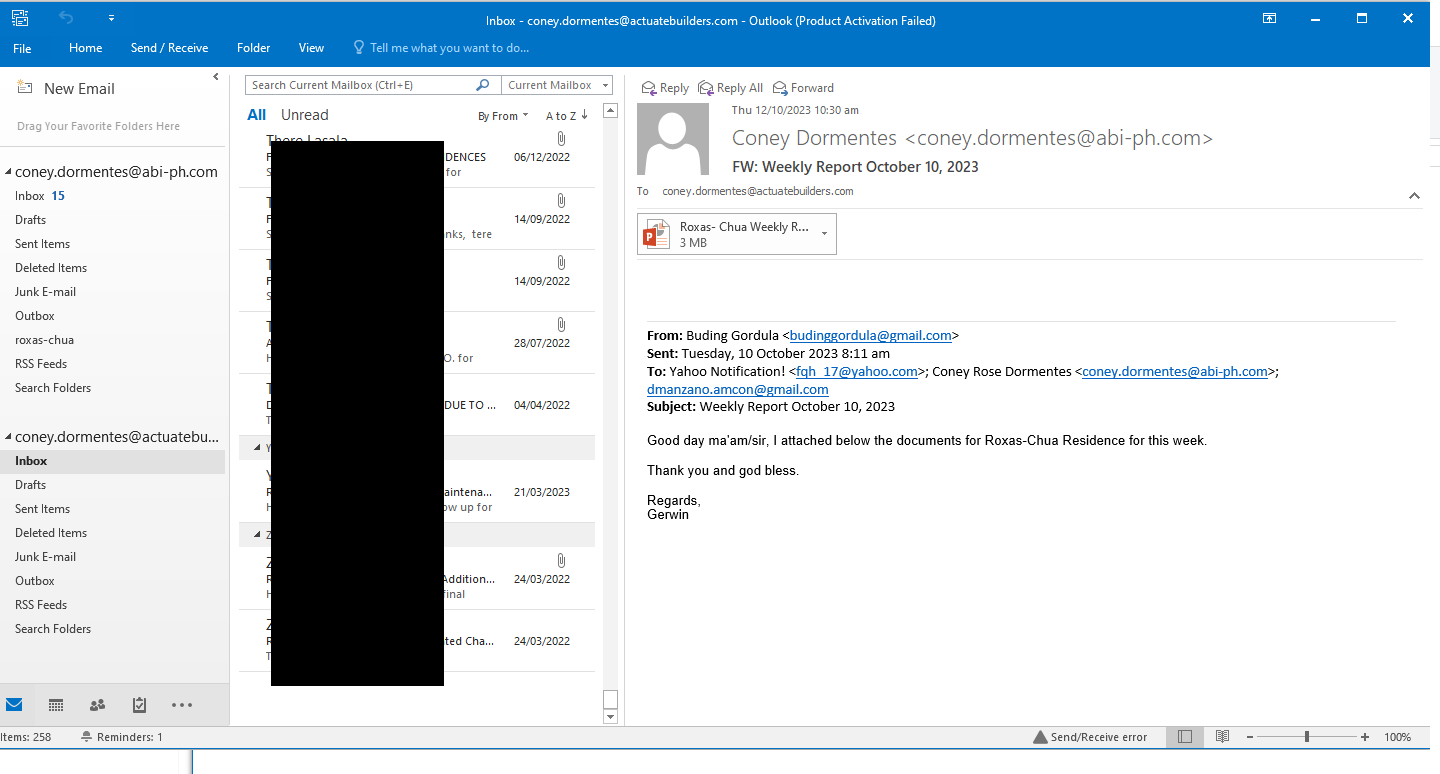
Task: Show All messages filter
Action: point(257,115)
